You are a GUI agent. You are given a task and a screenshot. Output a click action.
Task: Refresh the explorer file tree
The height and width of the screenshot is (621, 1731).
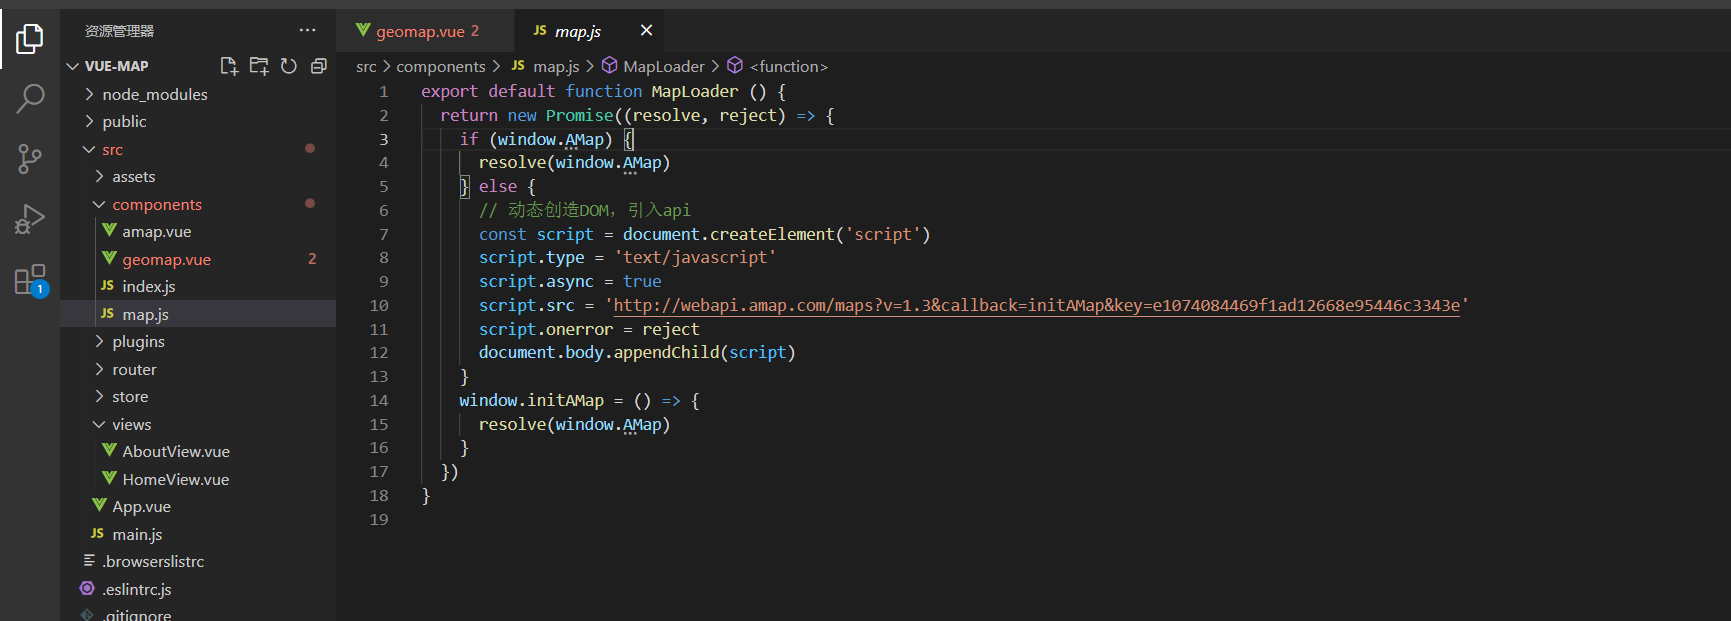point(289,66)
